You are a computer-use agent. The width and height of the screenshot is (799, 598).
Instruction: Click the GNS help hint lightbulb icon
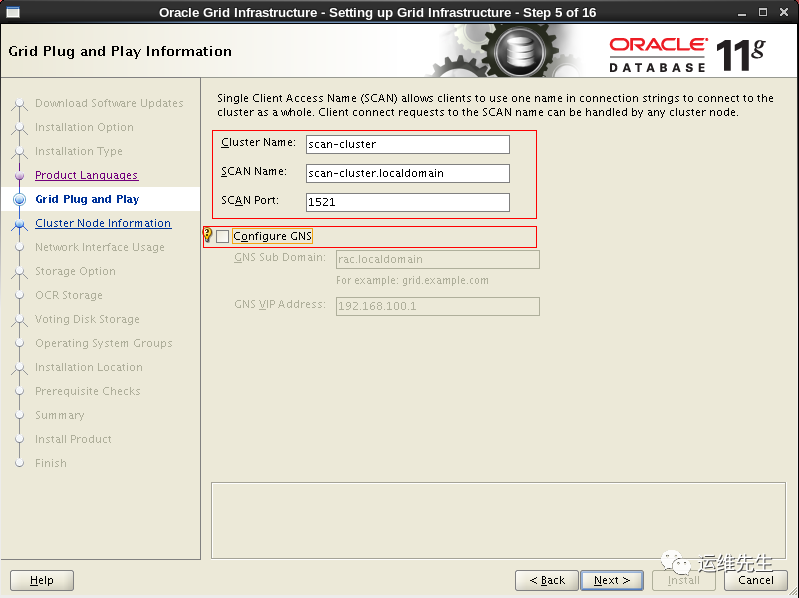click(207, 234)
